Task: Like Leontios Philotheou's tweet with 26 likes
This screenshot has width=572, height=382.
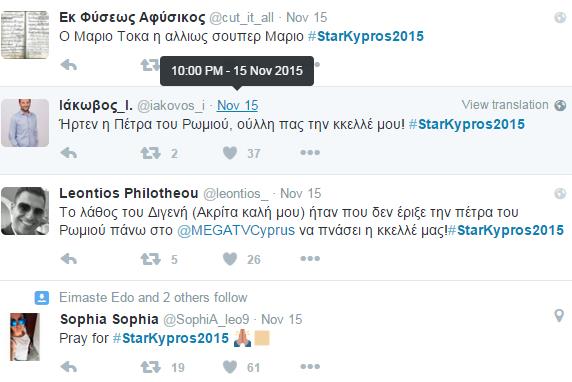Action: click(230, 259)
